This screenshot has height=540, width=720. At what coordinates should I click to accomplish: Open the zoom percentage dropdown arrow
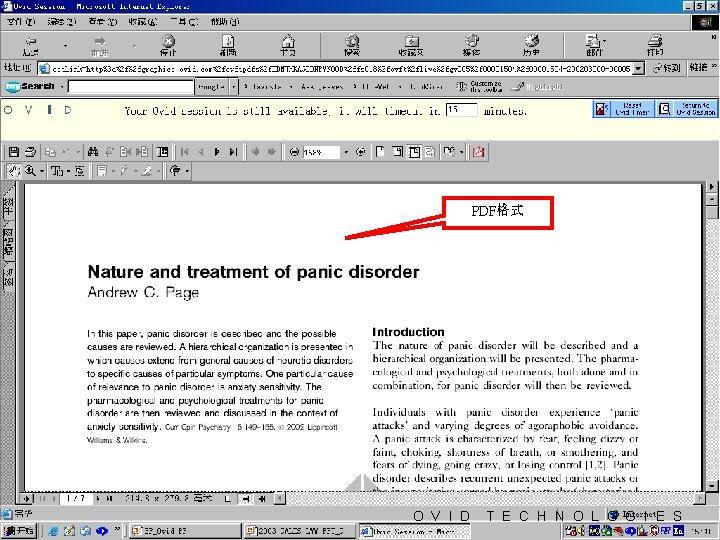click(346, 152)
